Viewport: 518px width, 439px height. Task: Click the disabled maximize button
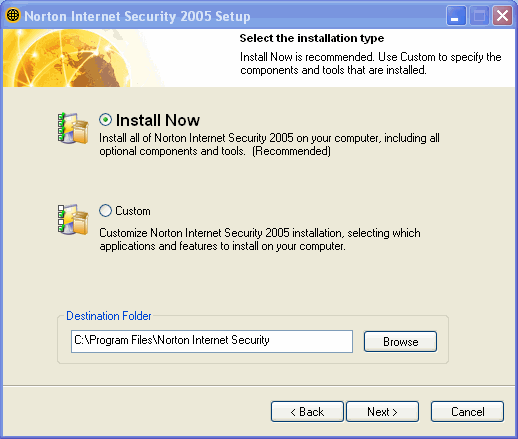point(479,15)
